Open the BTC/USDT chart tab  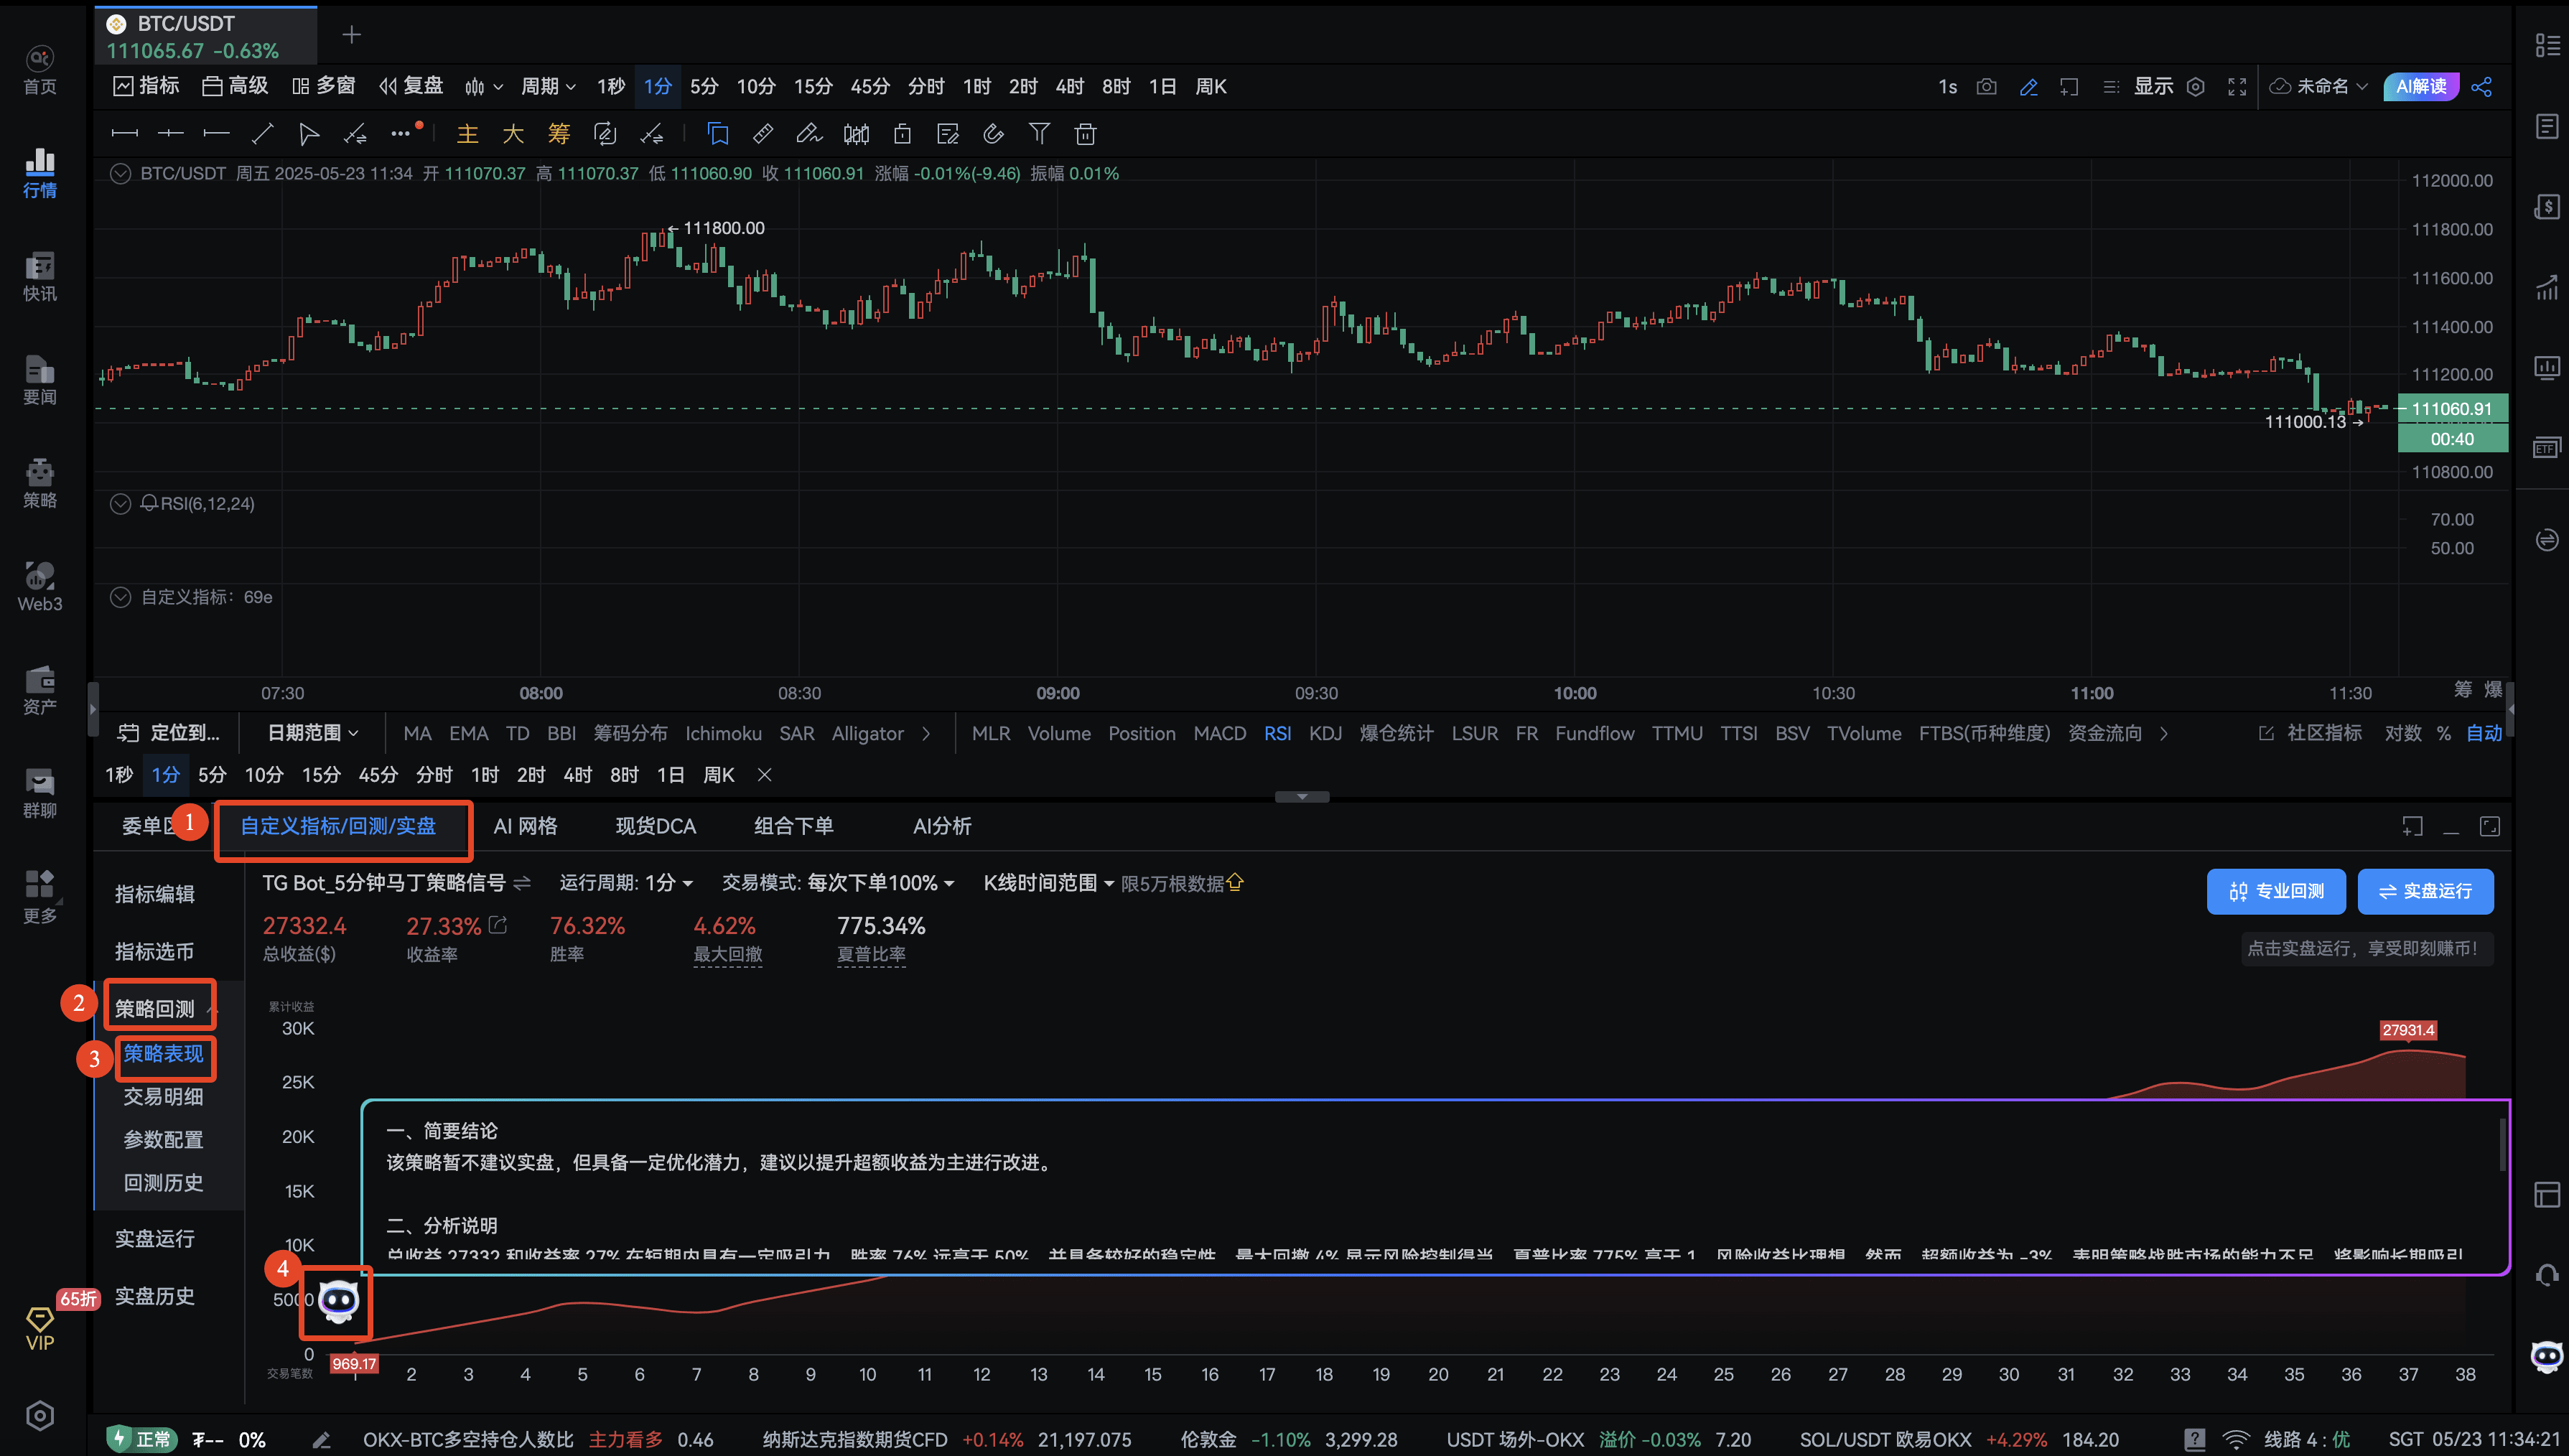coord(206,36)
